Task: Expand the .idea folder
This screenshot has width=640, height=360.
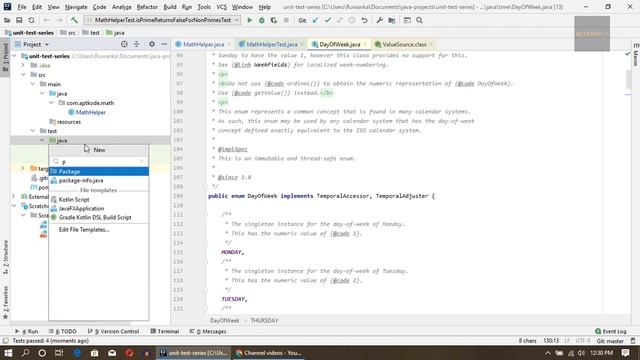Action: (x=23, y=65)
